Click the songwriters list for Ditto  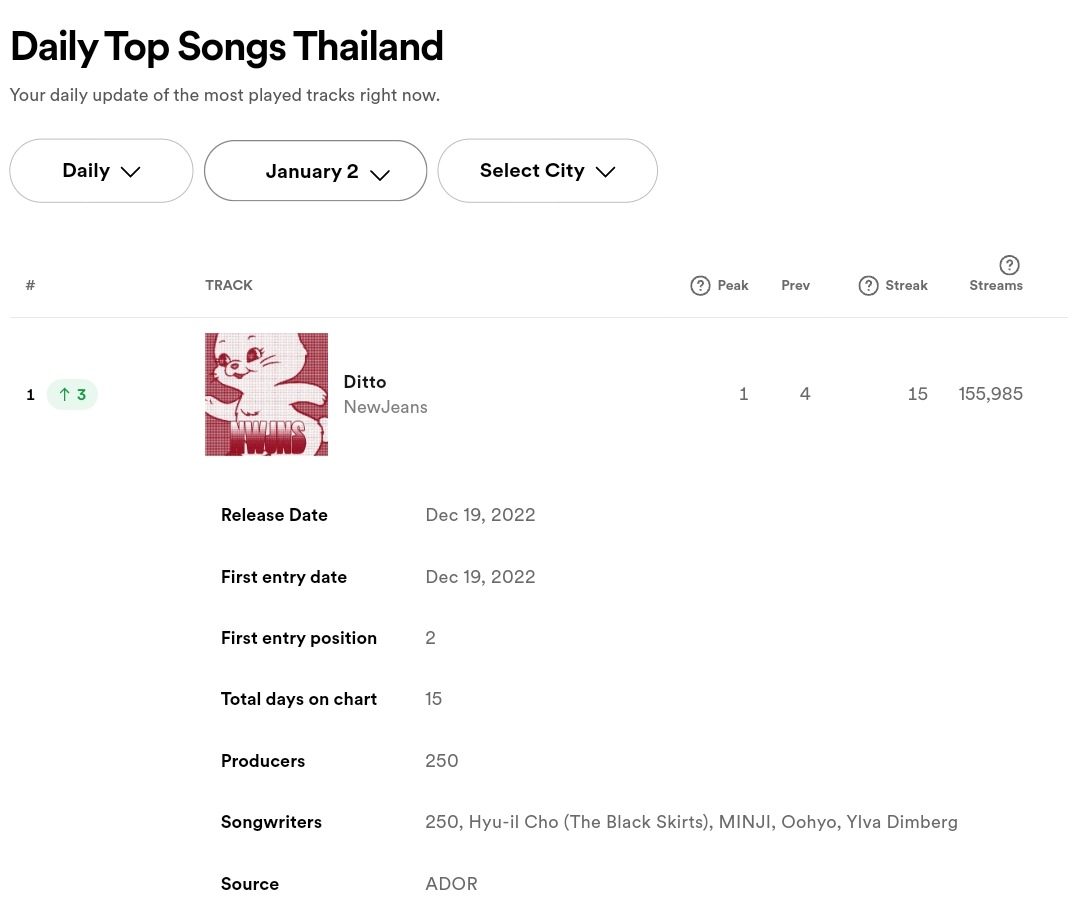click(691, 823)
